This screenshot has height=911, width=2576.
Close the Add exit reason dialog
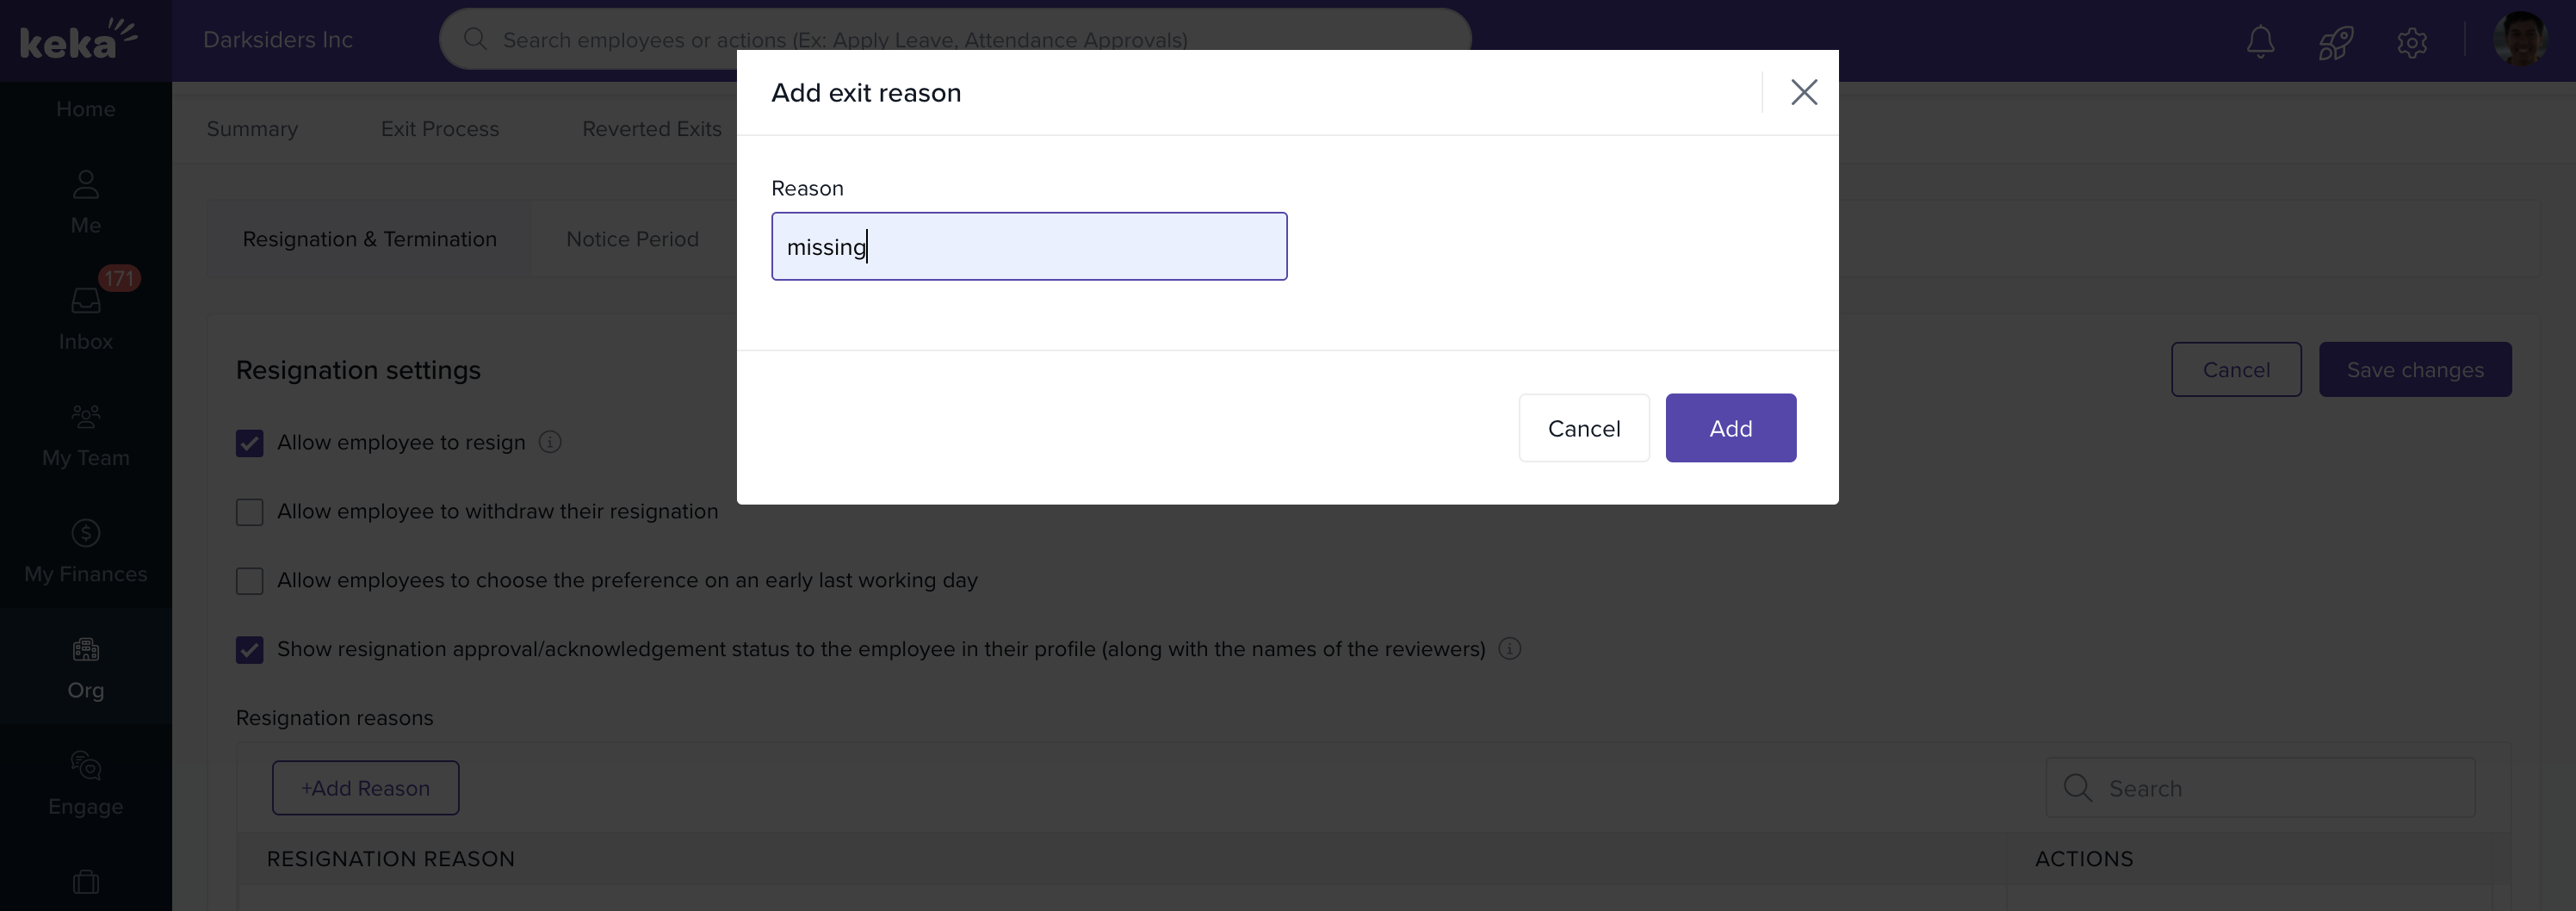(1803, 92)
